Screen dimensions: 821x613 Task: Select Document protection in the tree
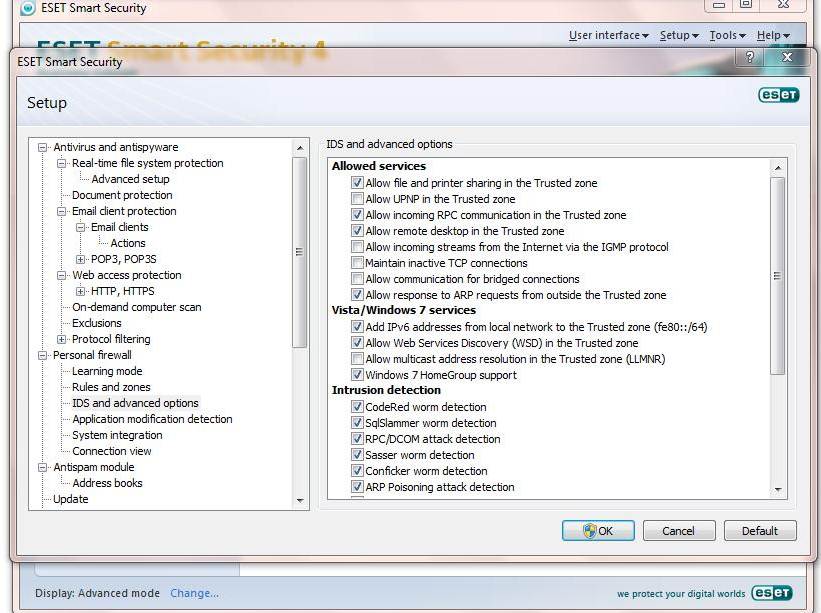tap(122, 195)
